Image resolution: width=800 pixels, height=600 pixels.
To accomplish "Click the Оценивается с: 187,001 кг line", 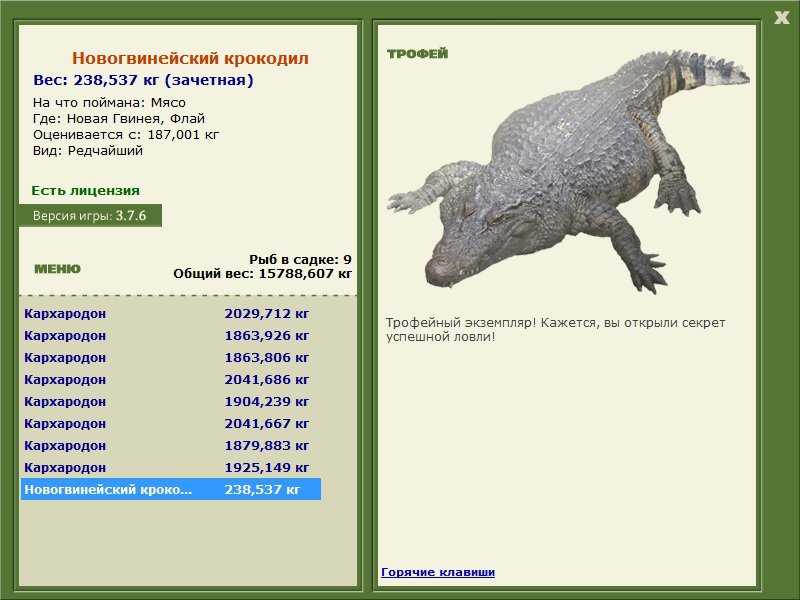I will point(126,135).
